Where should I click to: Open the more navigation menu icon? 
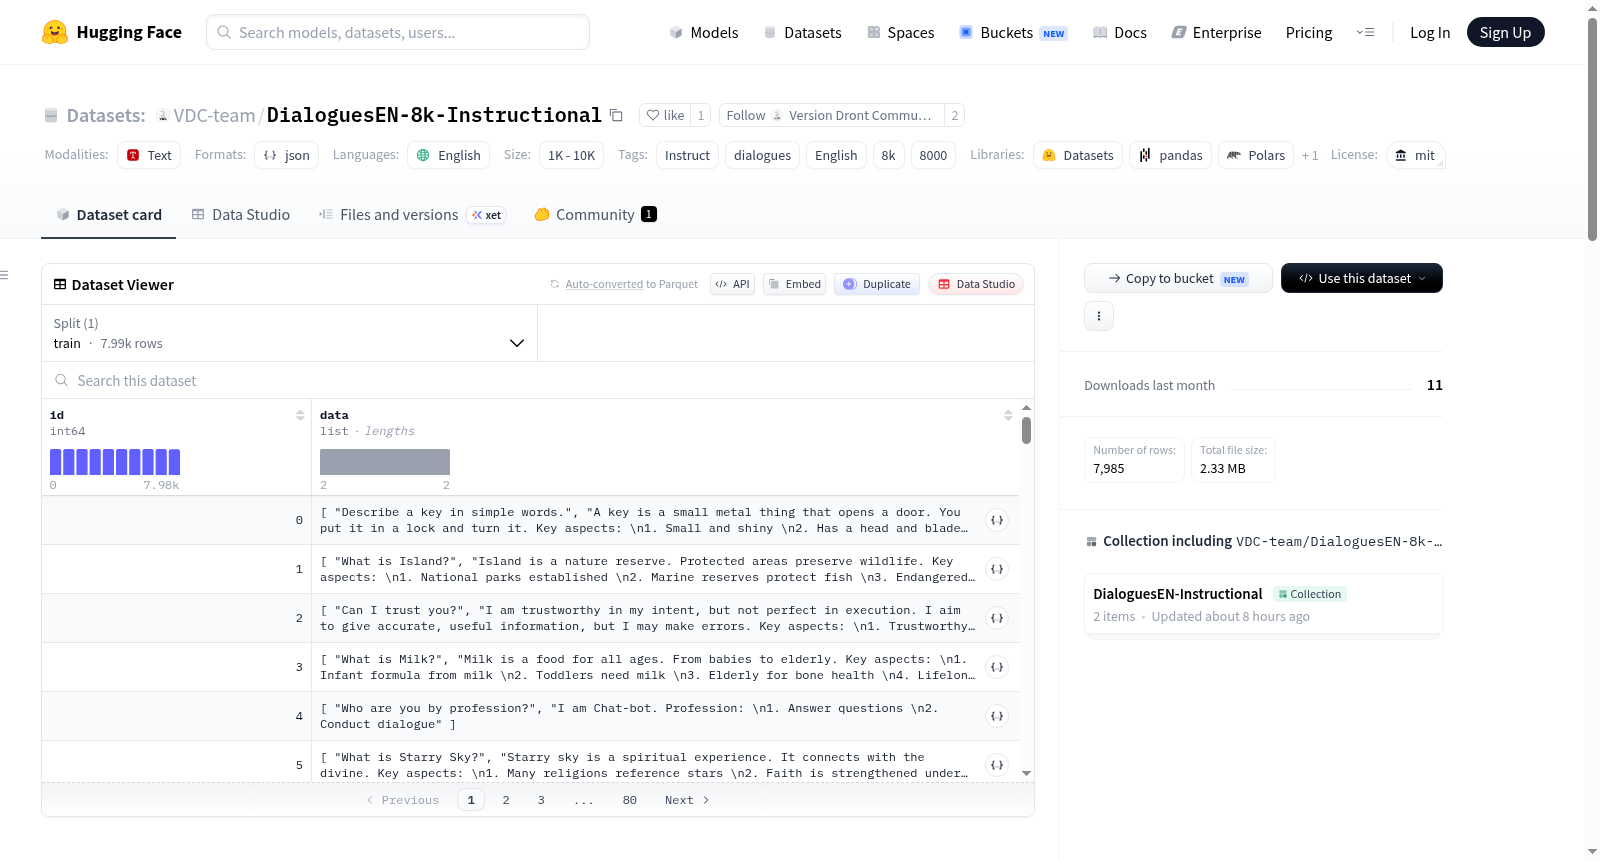coord(1365,32)
